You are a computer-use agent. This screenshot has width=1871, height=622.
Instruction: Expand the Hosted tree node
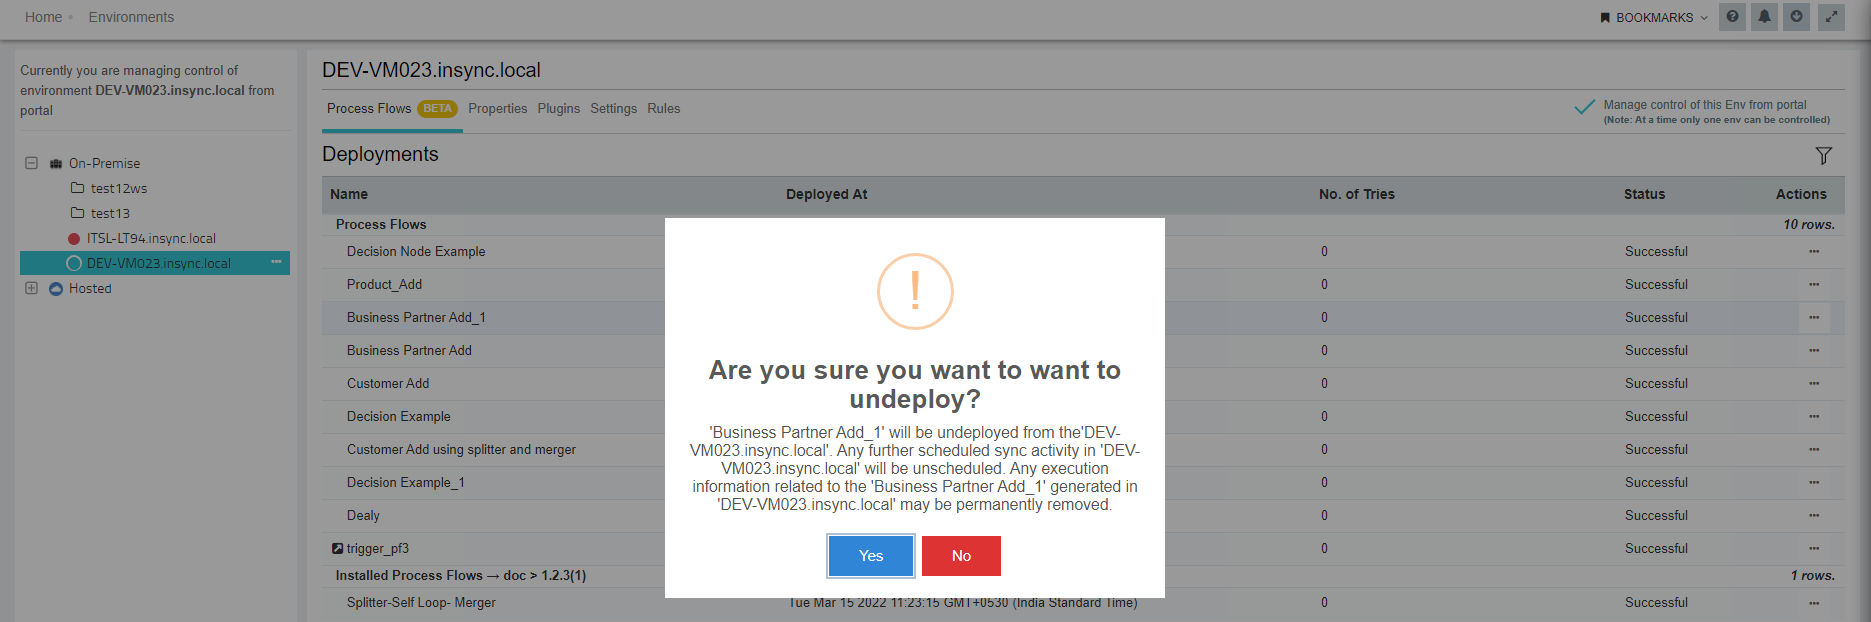click(31, 288)
